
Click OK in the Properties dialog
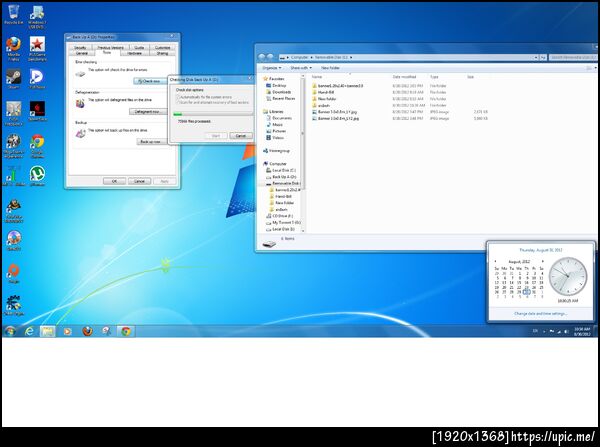coord(114,181)
